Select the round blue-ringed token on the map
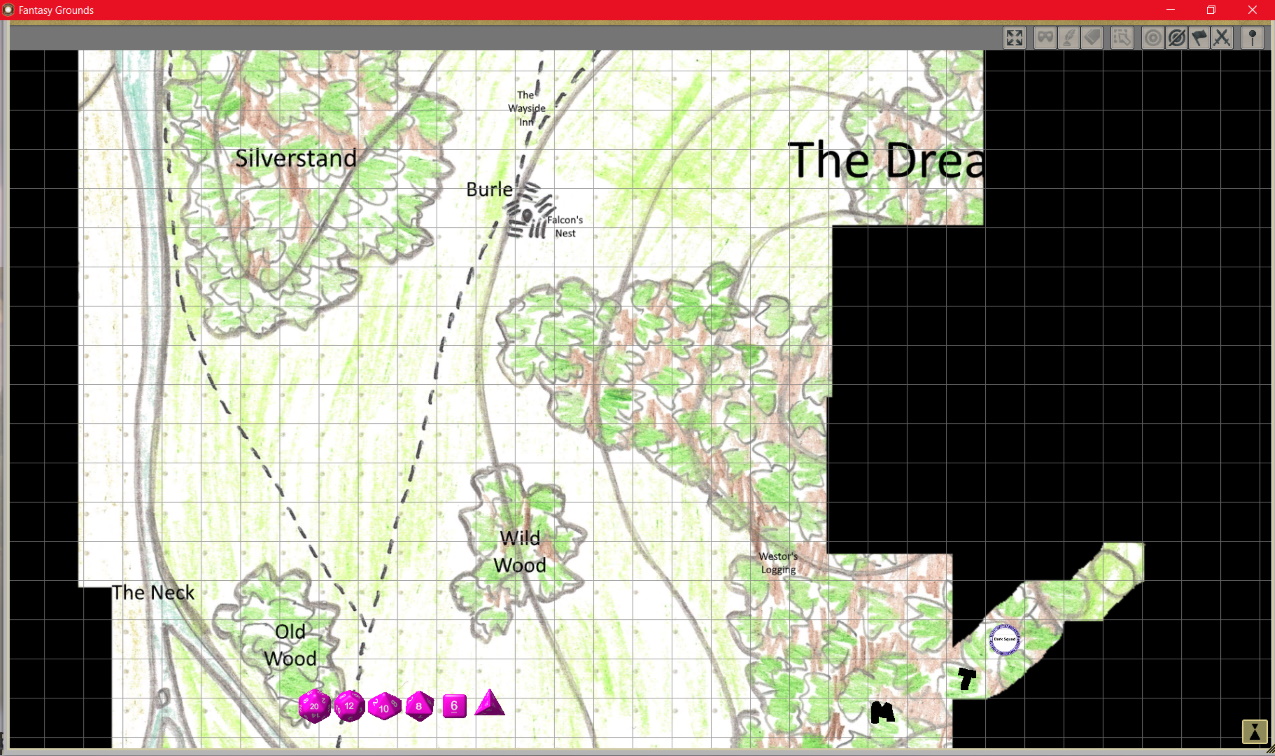Image resolution: width=1275 pixels, height=756 pixels. (1004, 639)
